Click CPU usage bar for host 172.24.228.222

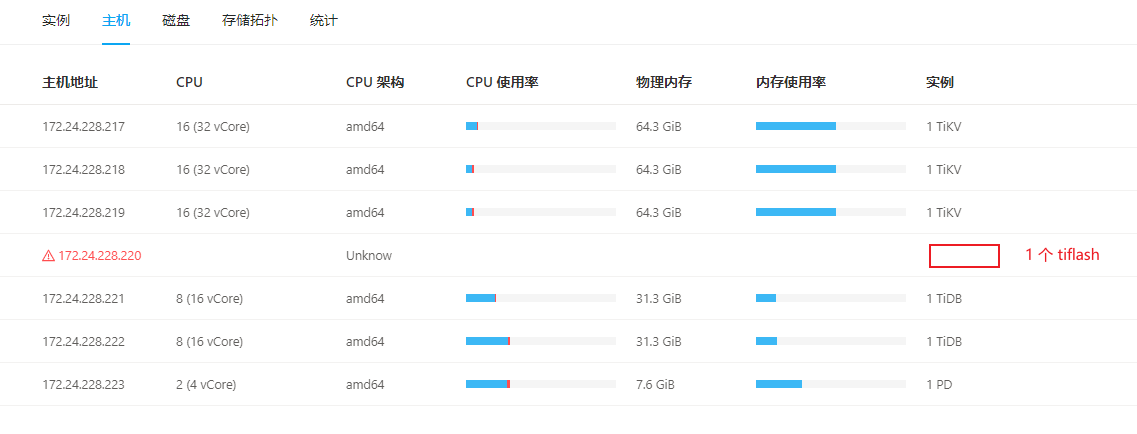tap(540, 341)
